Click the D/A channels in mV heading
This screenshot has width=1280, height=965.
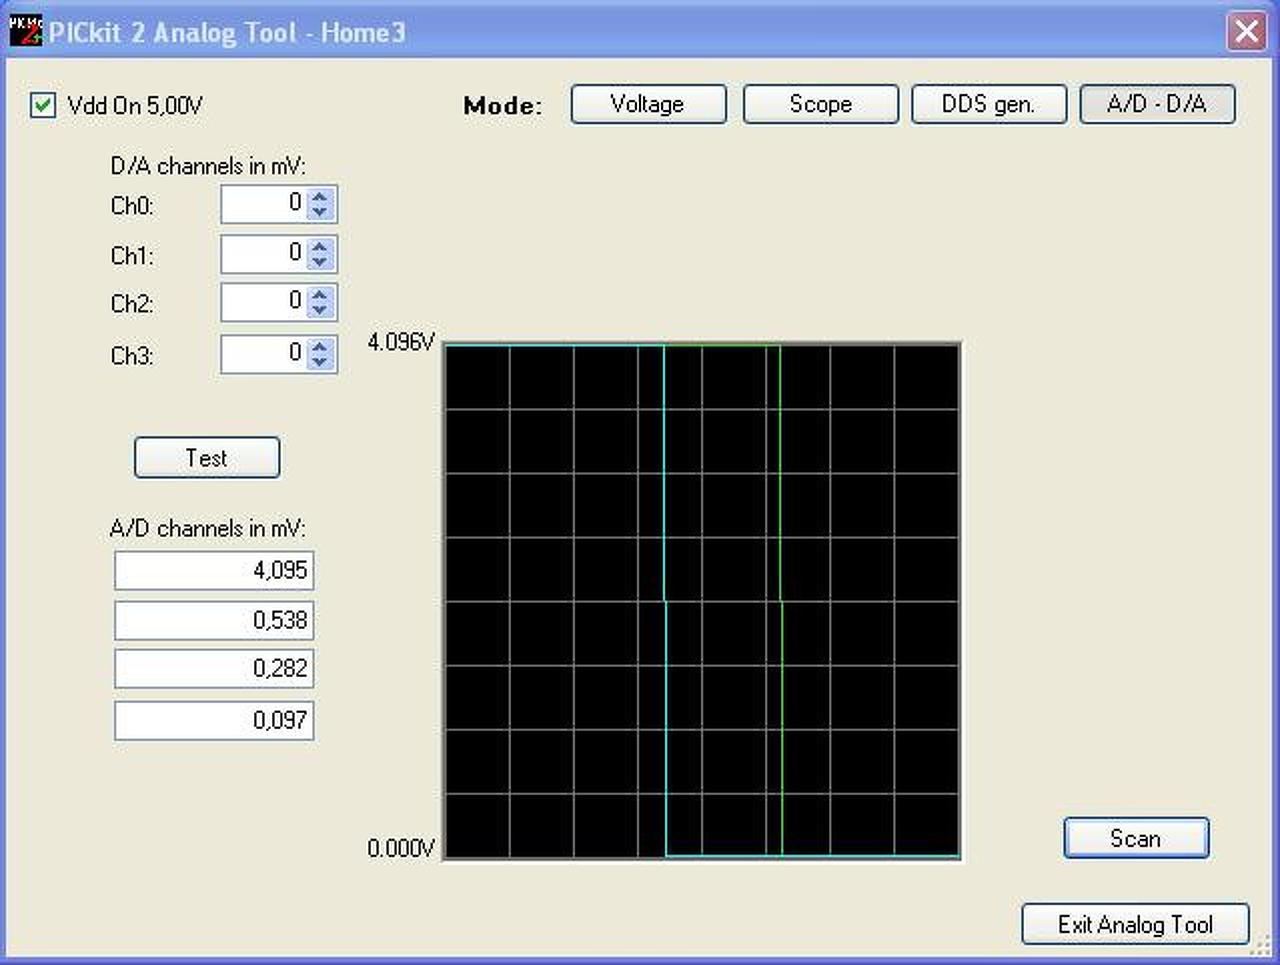[208, 166]
